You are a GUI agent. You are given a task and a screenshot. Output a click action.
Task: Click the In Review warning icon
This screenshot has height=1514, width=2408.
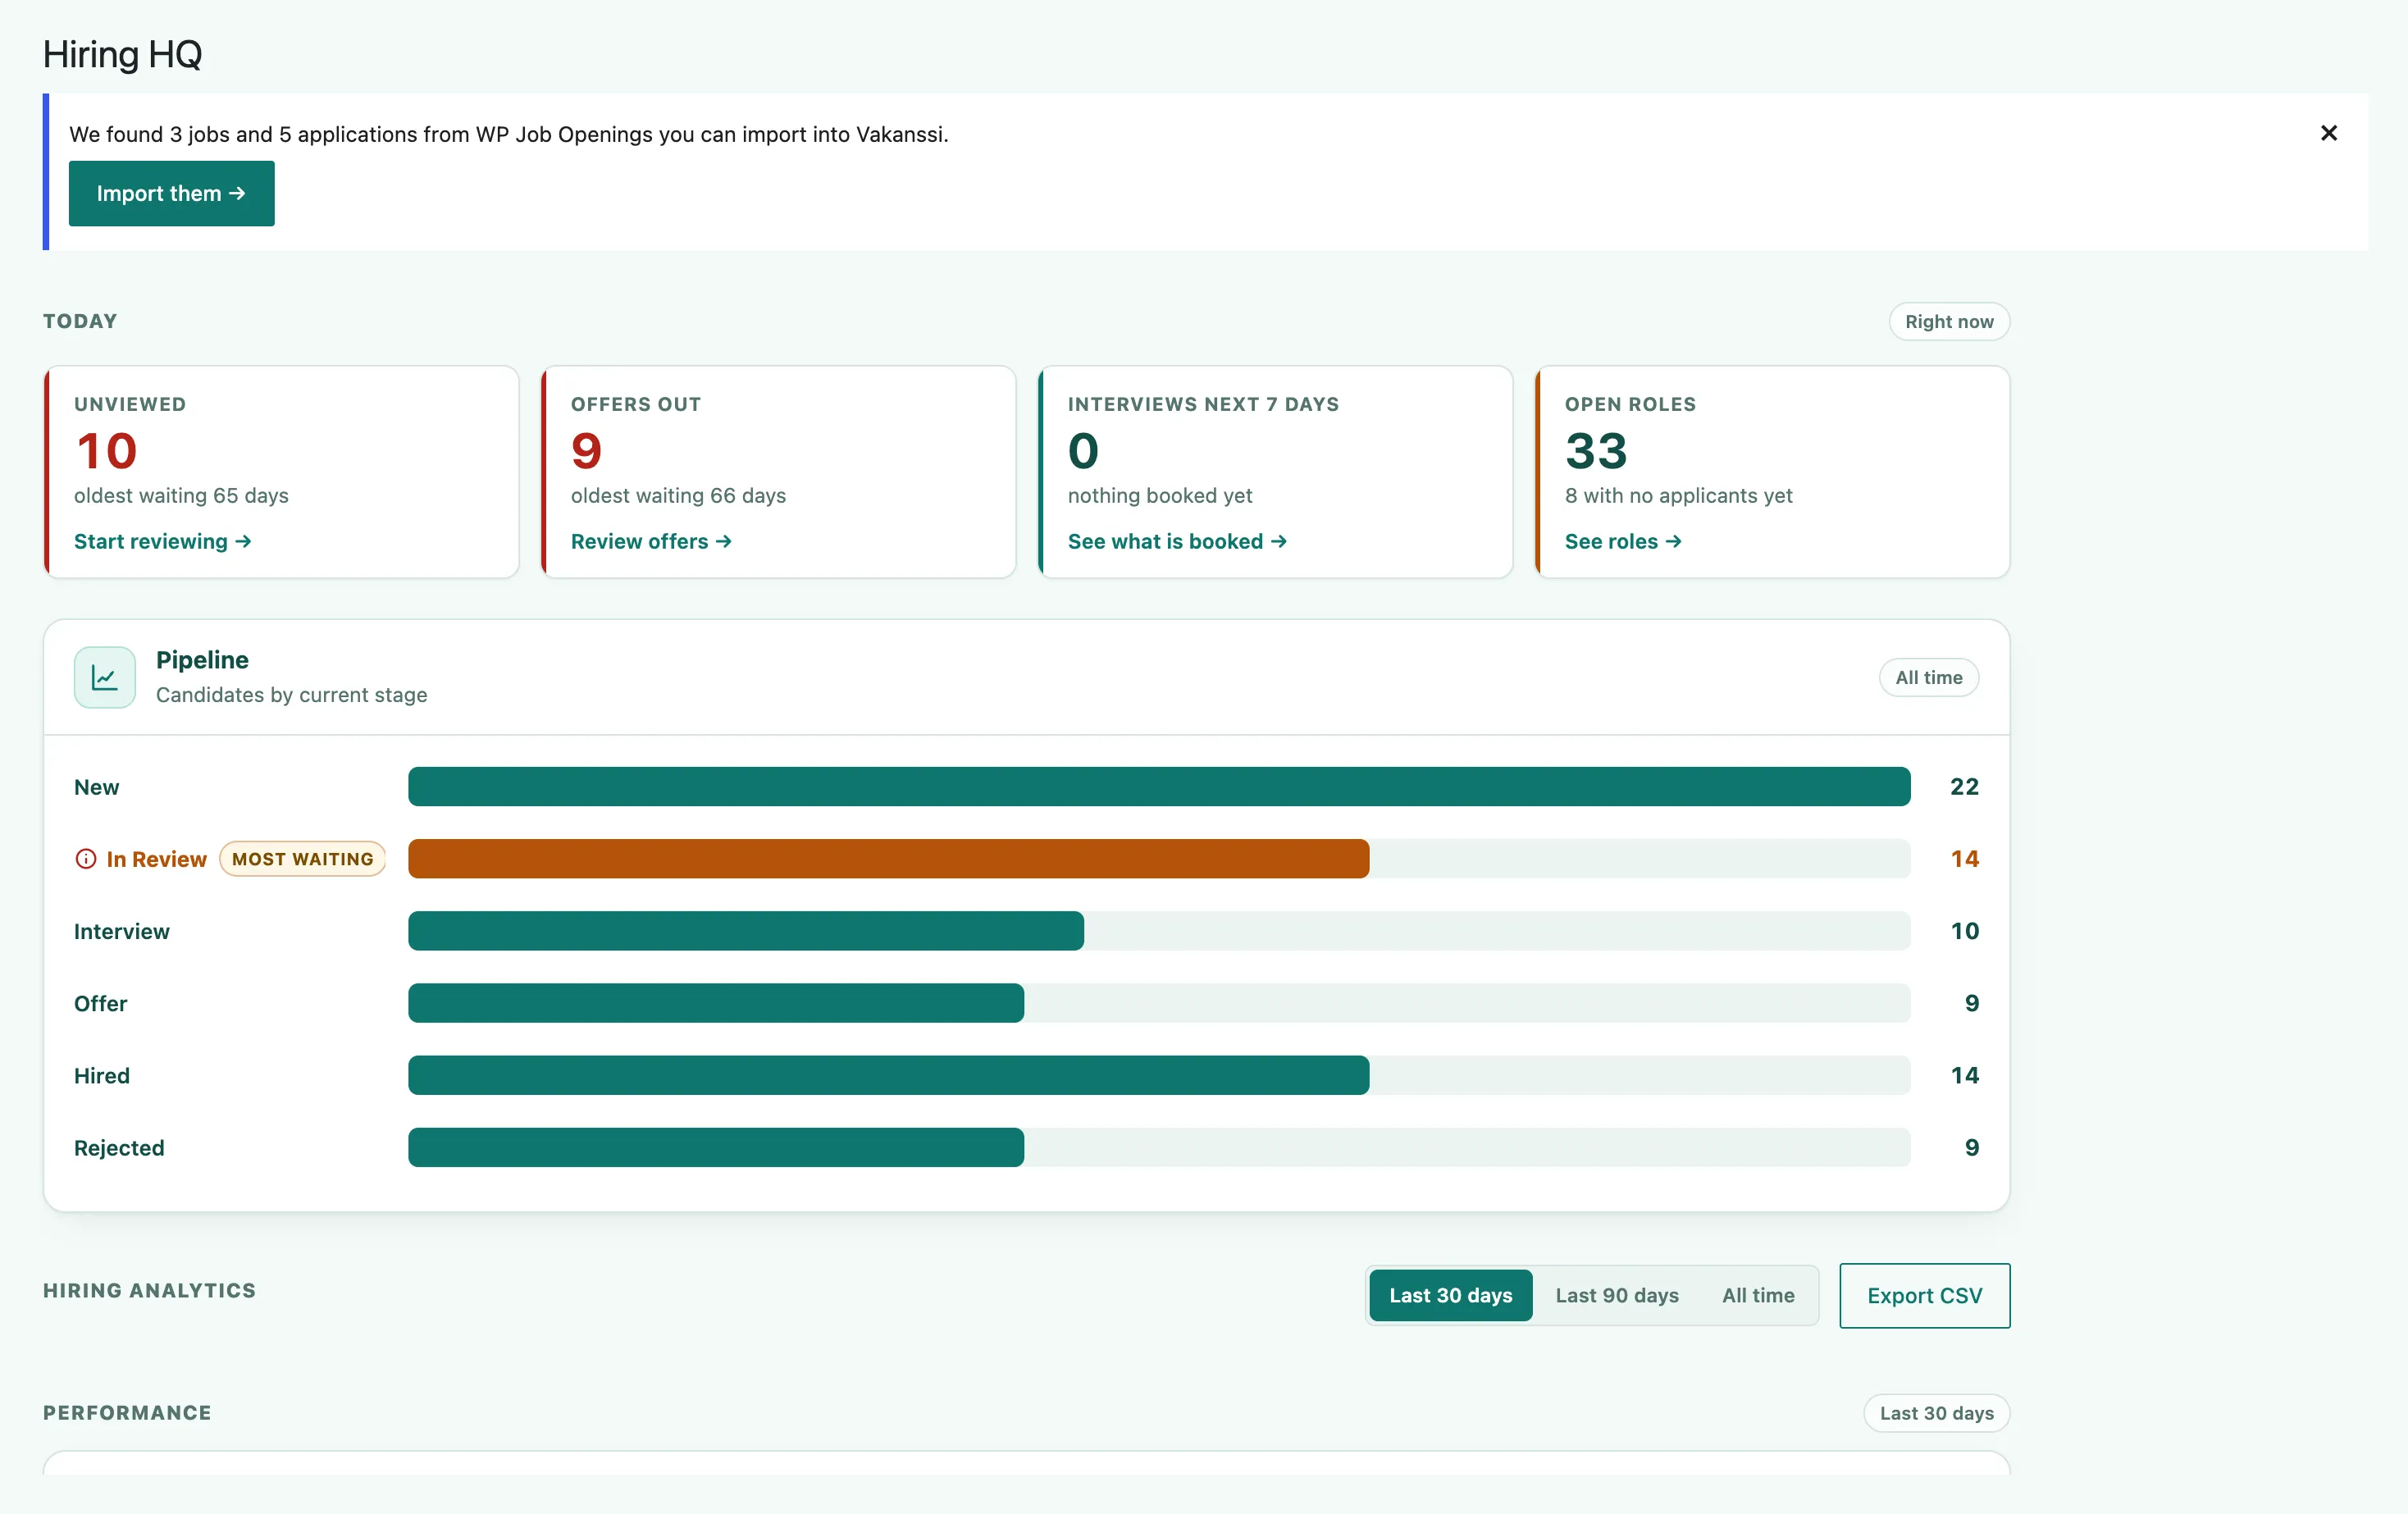tap(86, 859)
